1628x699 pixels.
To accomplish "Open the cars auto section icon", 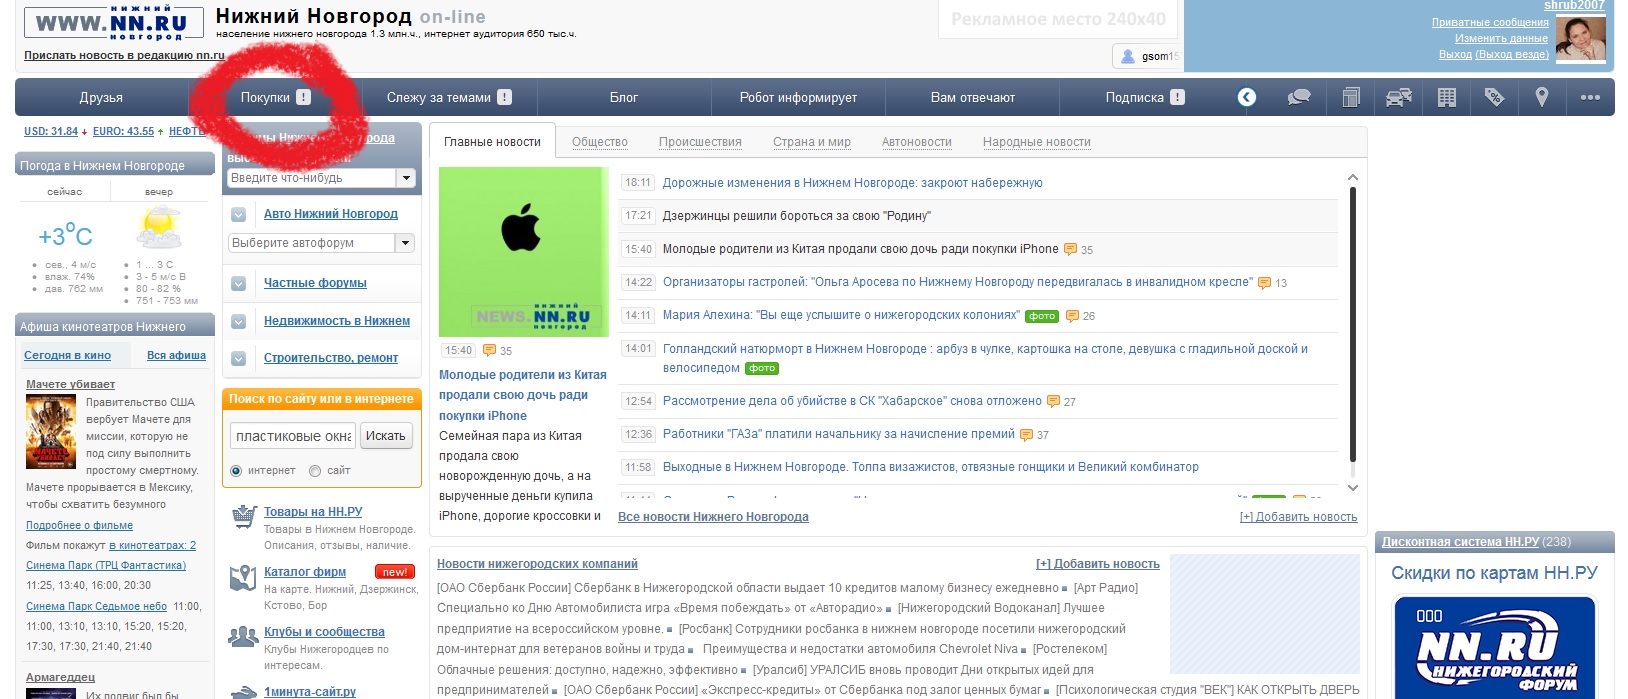I will tap(1399, 97).
